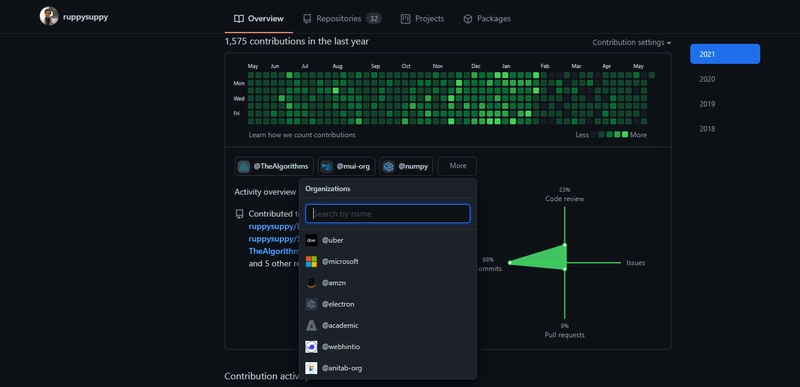Open the ruppysuppy profile avatar
The image size is (800, 387).
coord(49,16)
